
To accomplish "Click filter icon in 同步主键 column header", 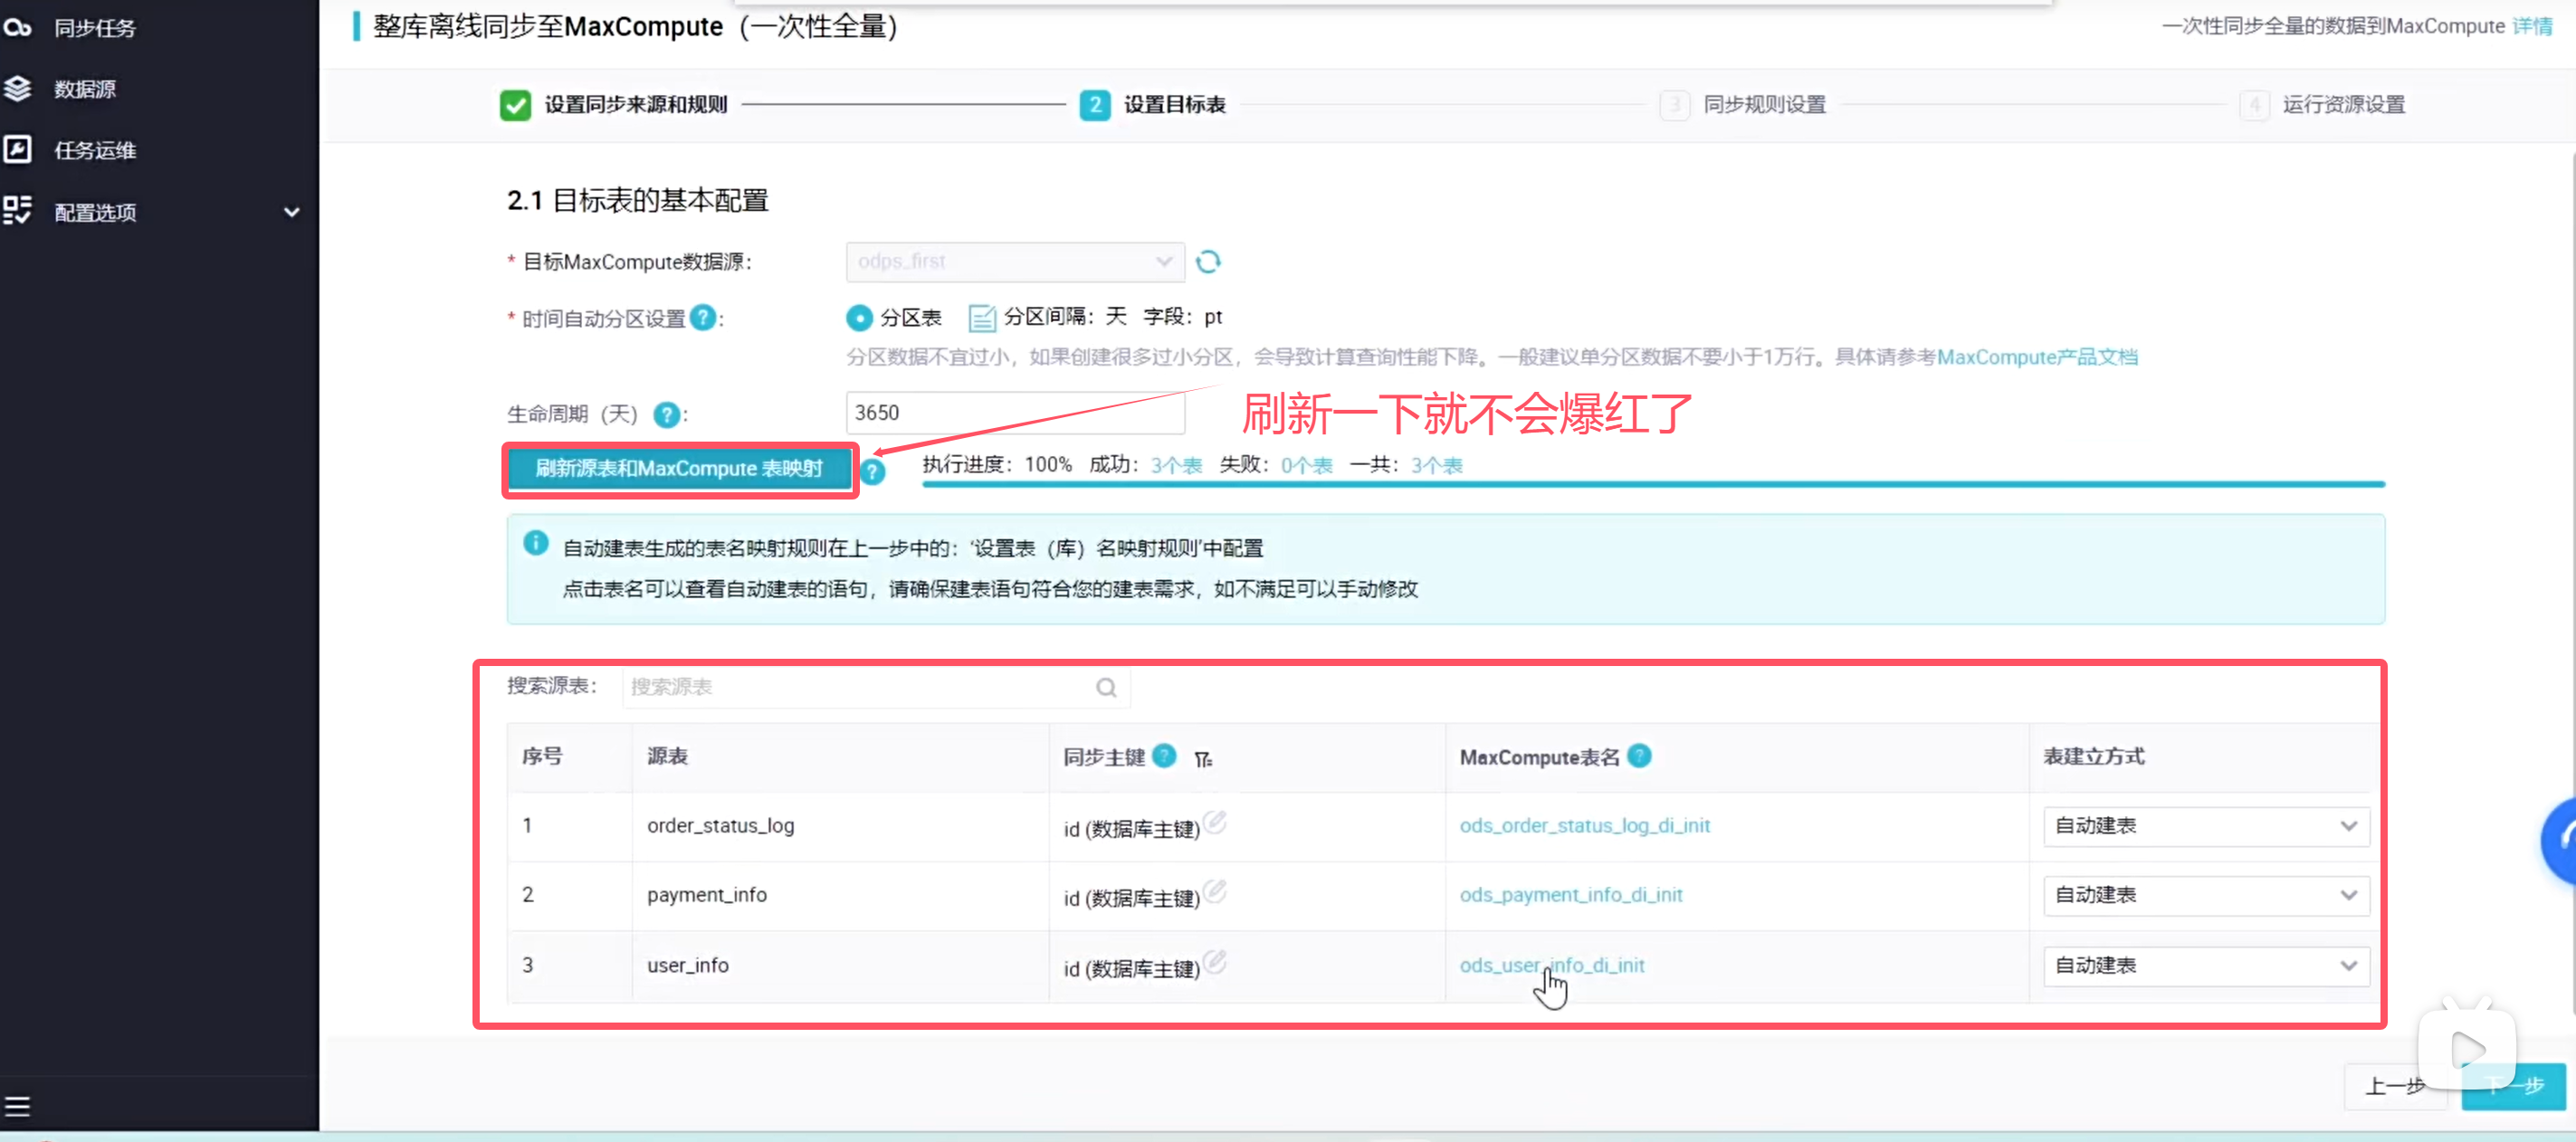I will point(1203,759).
